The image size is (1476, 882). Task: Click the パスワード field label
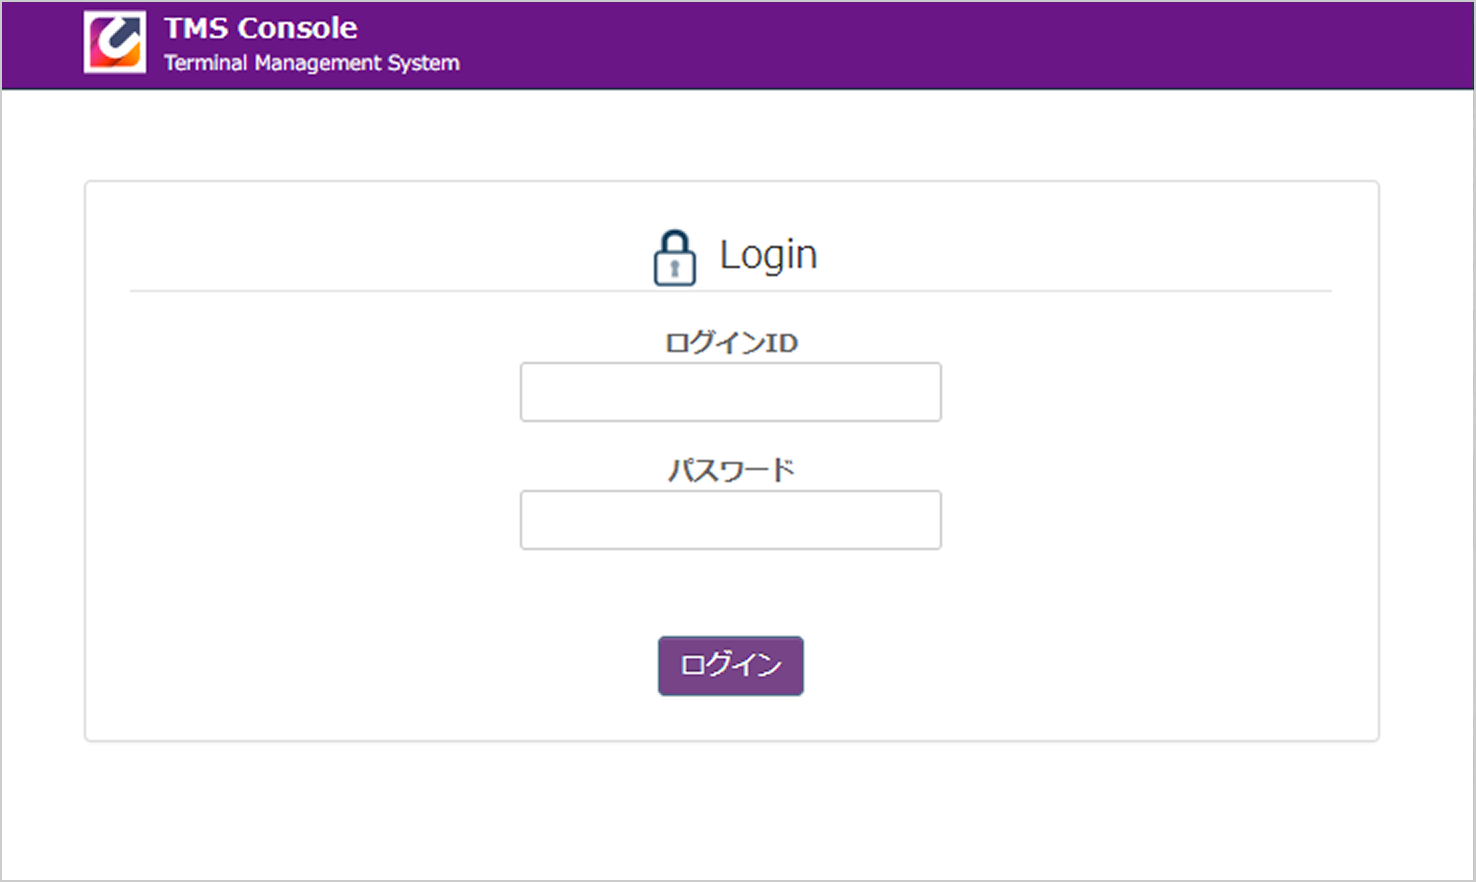point(730,470)
